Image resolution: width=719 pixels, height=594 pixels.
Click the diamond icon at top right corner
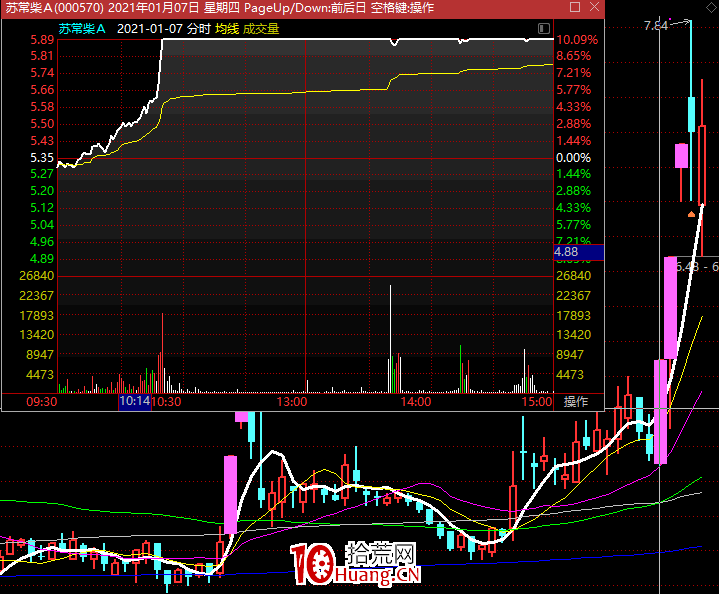click(711, 8)
